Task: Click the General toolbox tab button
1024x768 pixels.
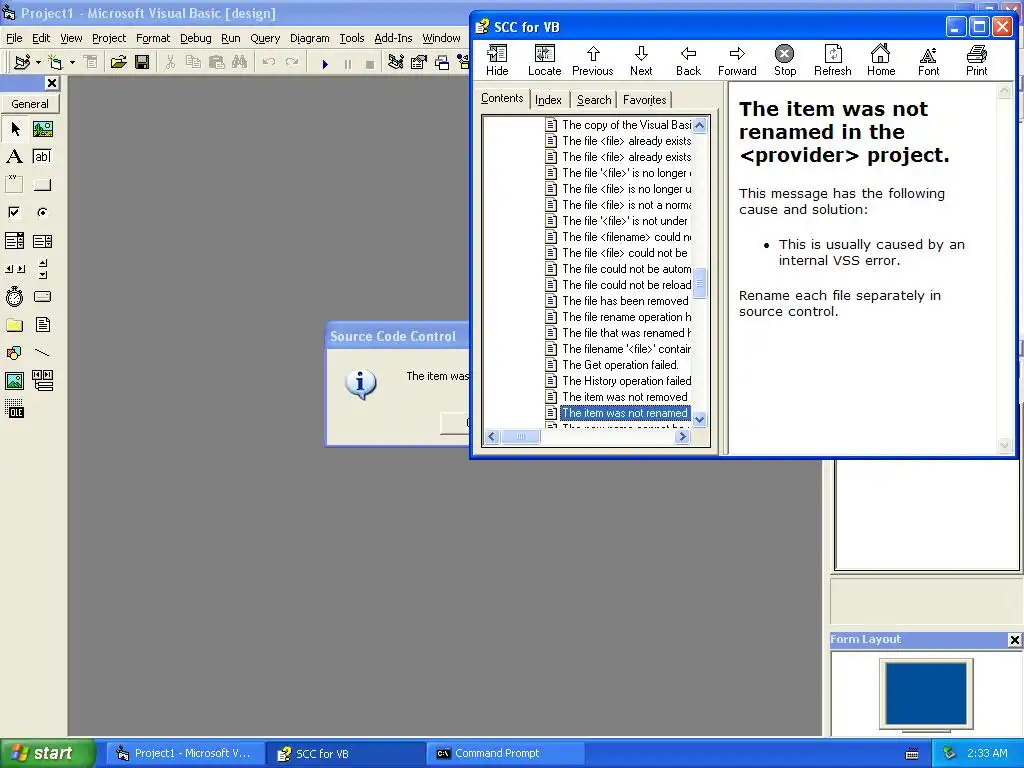Action: click(30, 104)
